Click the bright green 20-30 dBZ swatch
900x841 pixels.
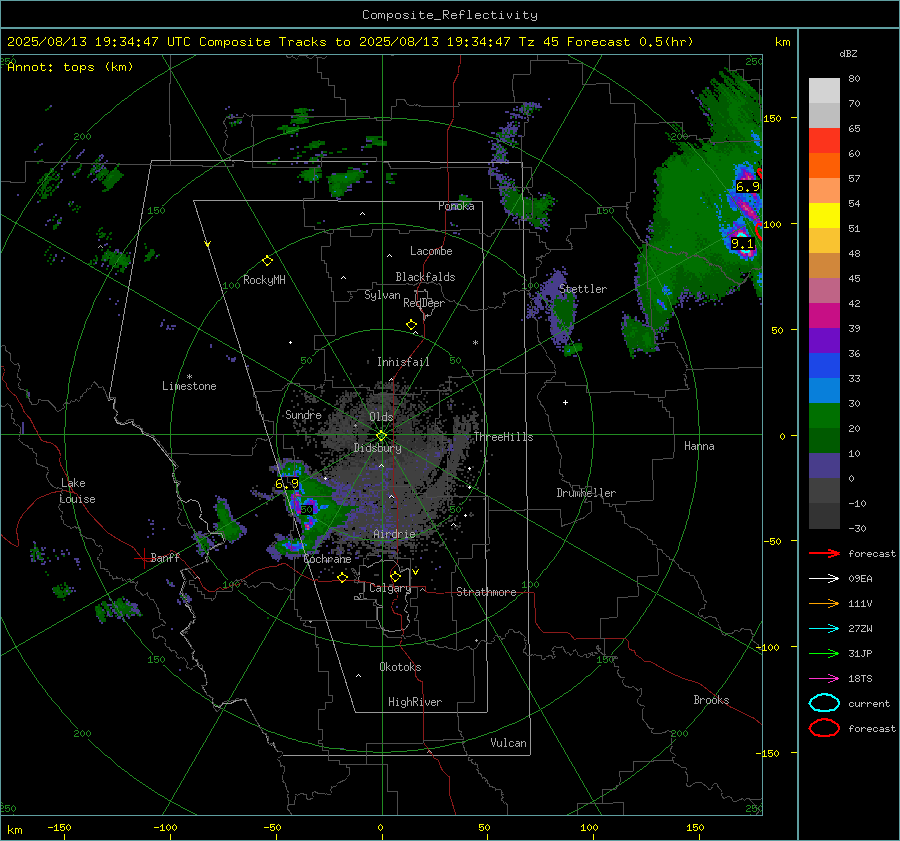(824, 416)
